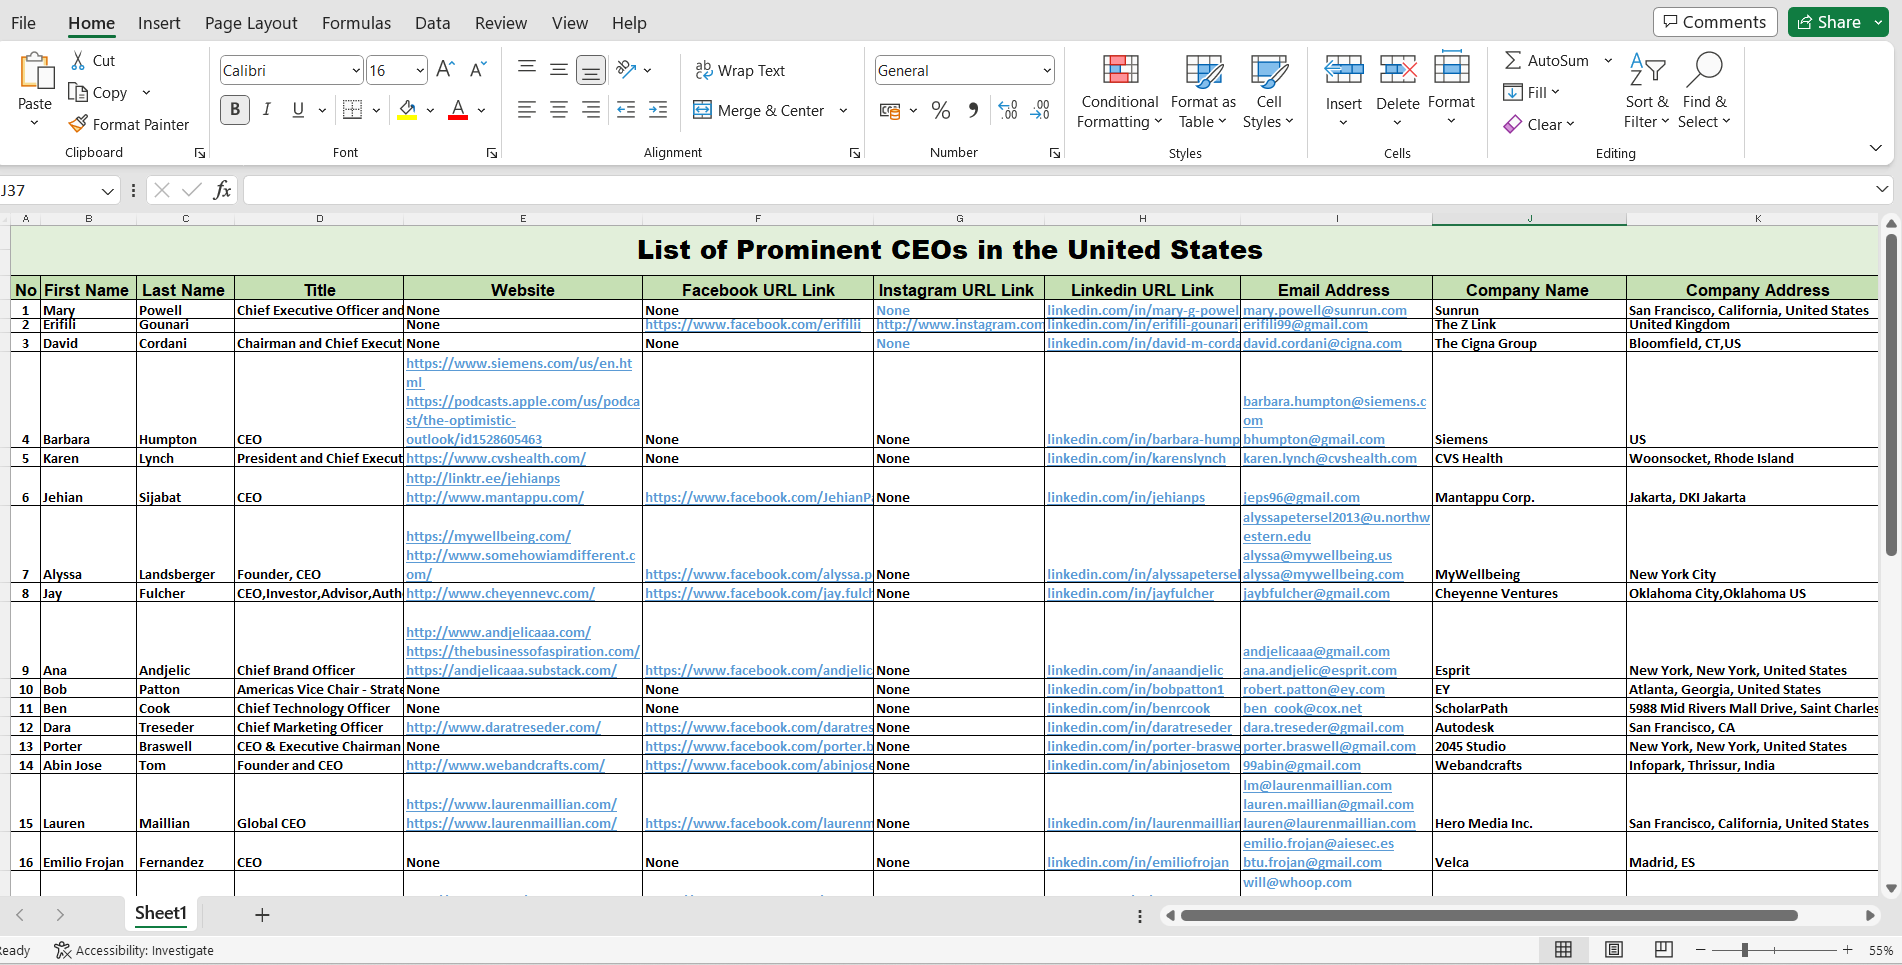Click the Comments button
Image resolution: width=1902 pixels, height=965 pixels.
click(1715, 22)
